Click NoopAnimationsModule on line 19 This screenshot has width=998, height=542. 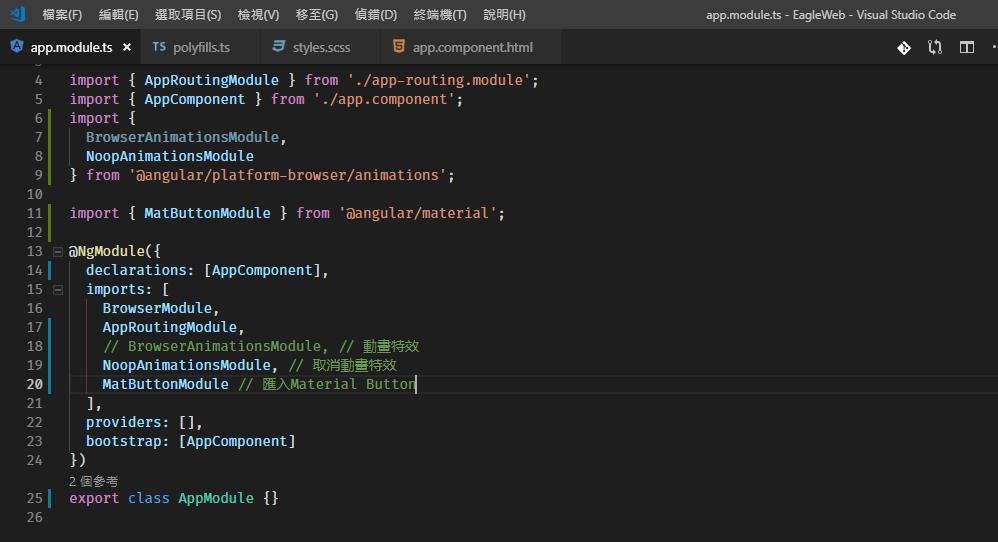click(x=186, y=365)
